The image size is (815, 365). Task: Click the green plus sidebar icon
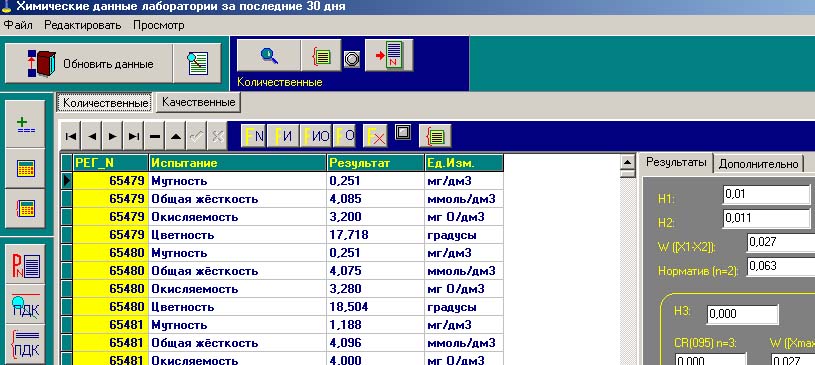point(25,124)
